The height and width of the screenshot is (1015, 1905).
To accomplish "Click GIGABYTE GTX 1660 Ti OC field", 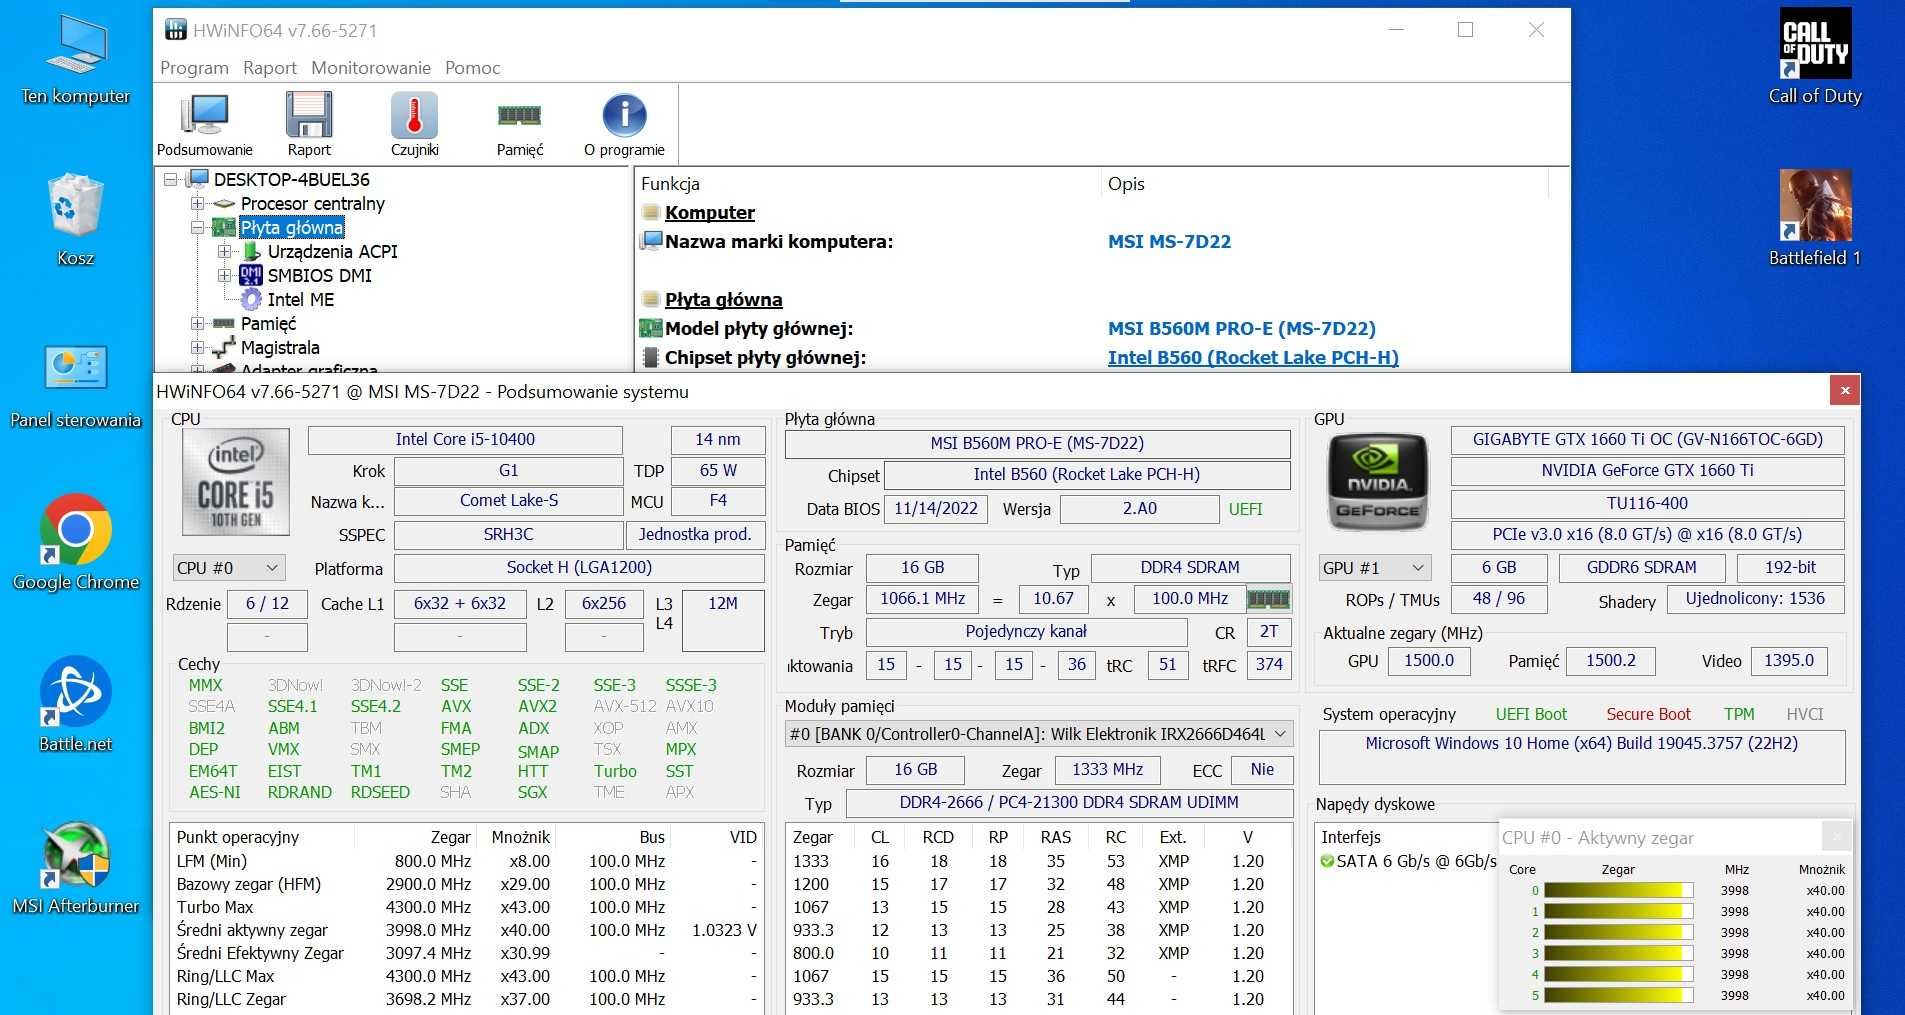I will (x=1647, y=439).
